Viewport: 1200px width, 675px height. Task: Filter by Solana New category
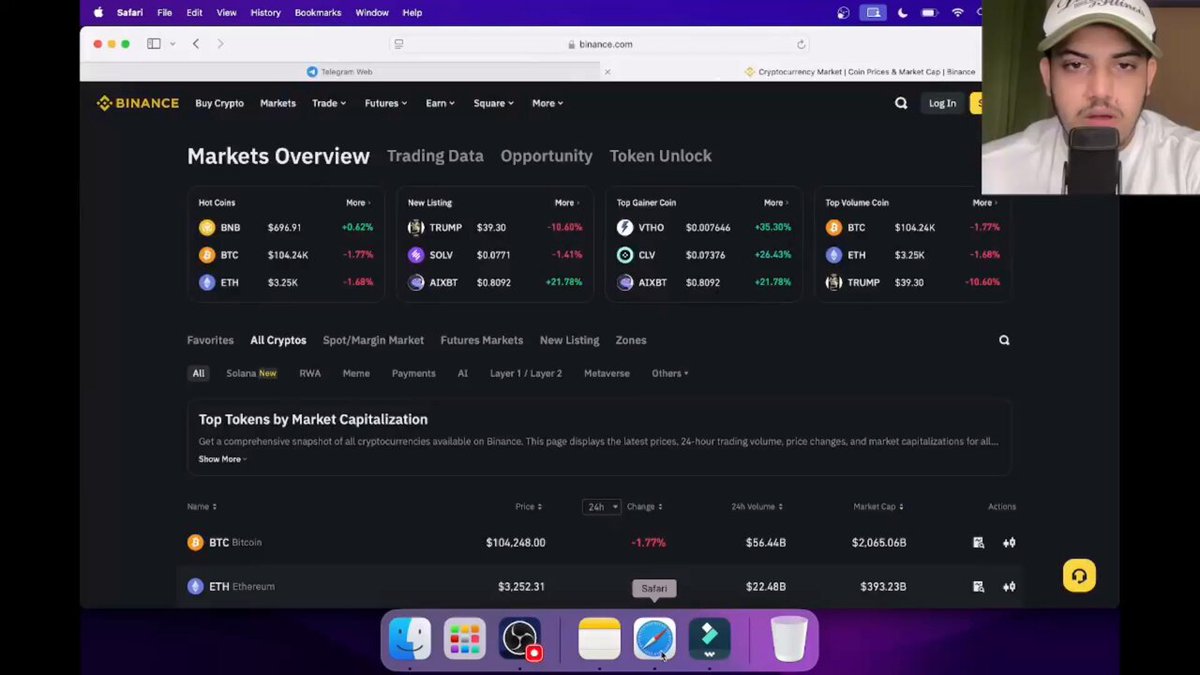pos(251,373)
